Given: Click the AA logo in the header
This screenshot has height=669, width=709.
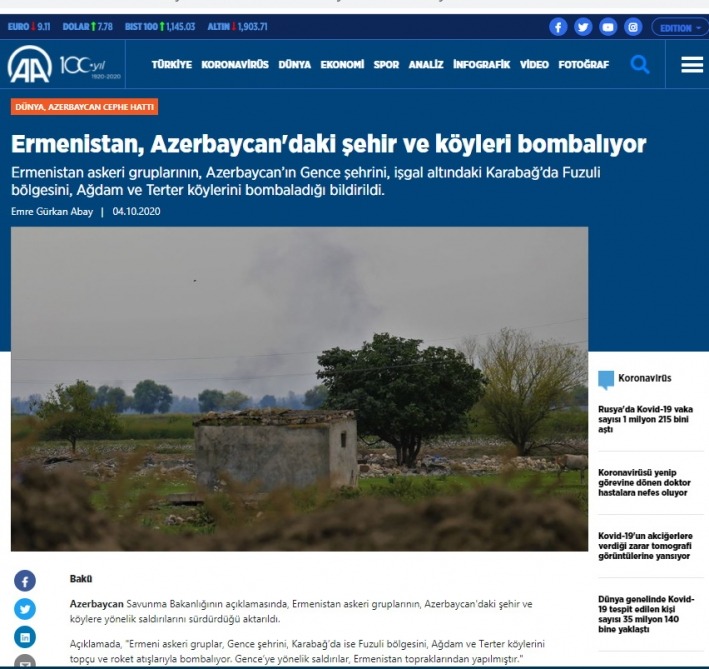Looking at the screenshot, I should click(30, 66).
